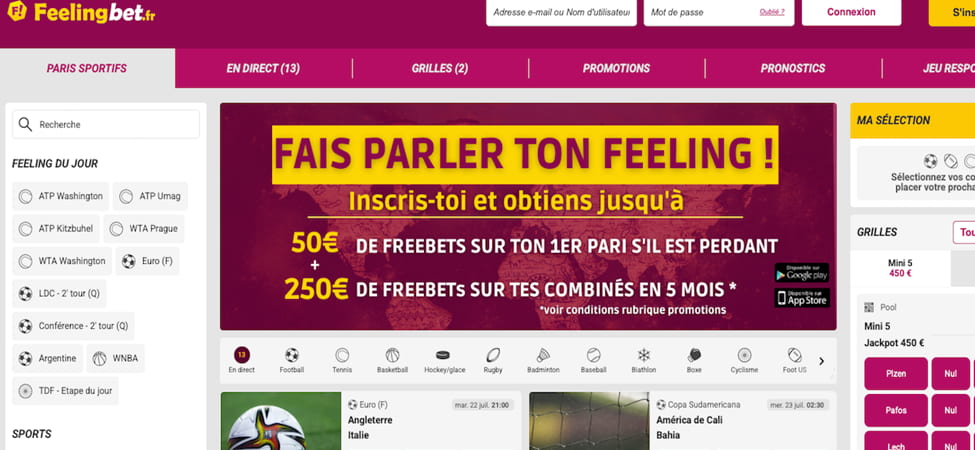Click the App Store download badge
The width and height of the screenshot is (975, 450).
tap(802, 298)
